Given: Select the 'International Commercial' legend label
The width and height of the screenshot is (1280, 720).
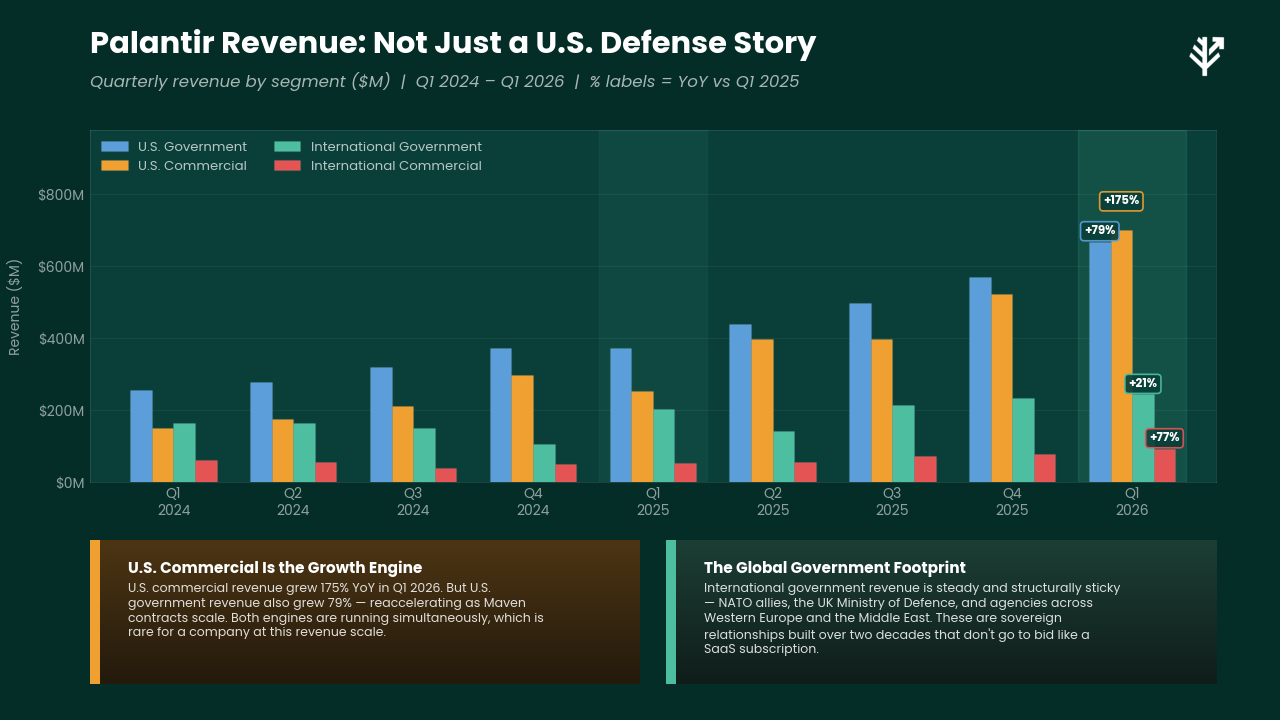Looking at the screenshot, I should pos(396,166).
